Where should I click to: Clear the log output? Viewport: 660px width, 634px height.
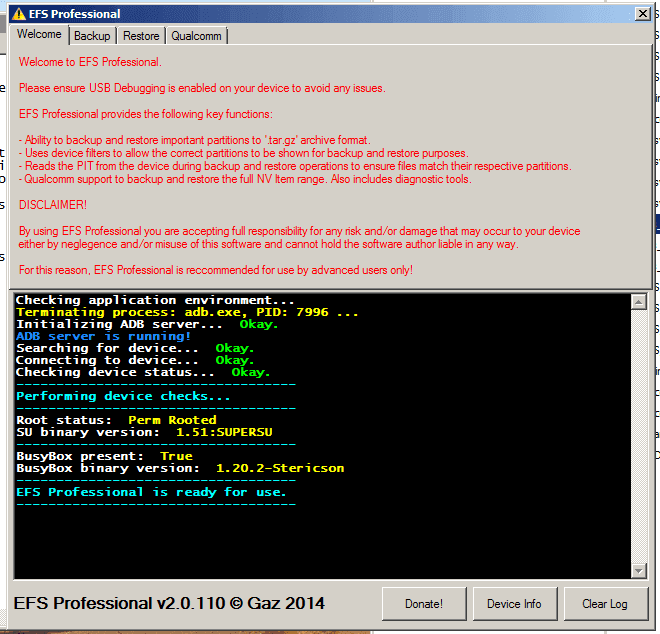point(605,604)
